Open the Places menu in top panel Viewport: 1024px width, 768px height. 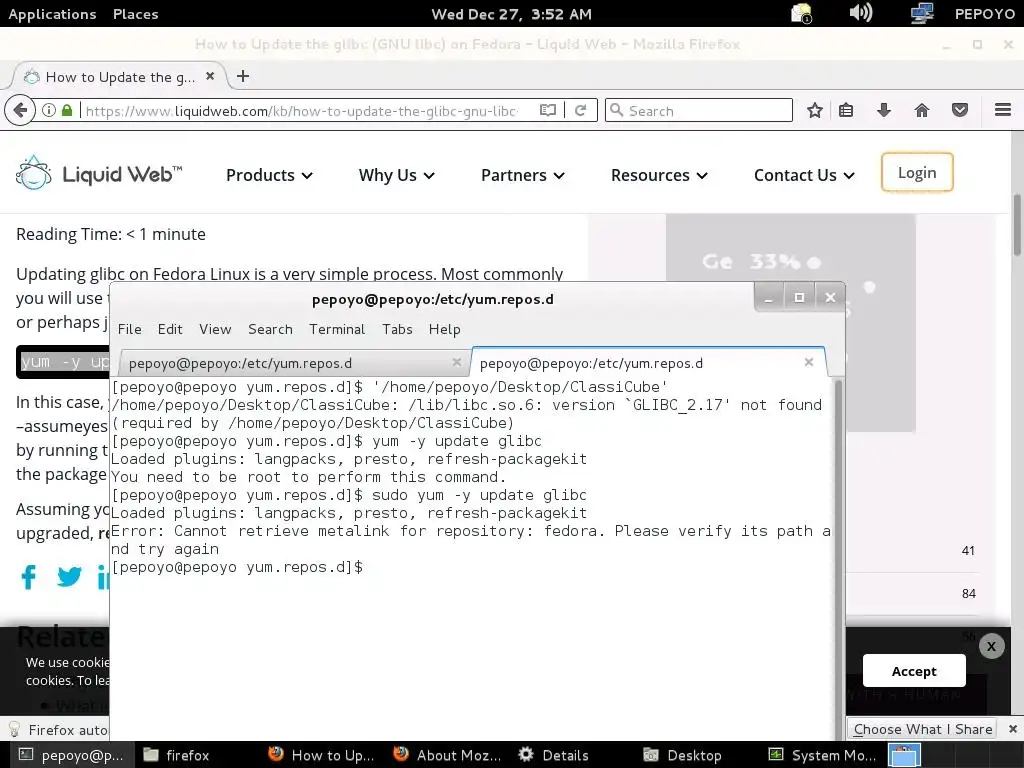tap(135, 14)
